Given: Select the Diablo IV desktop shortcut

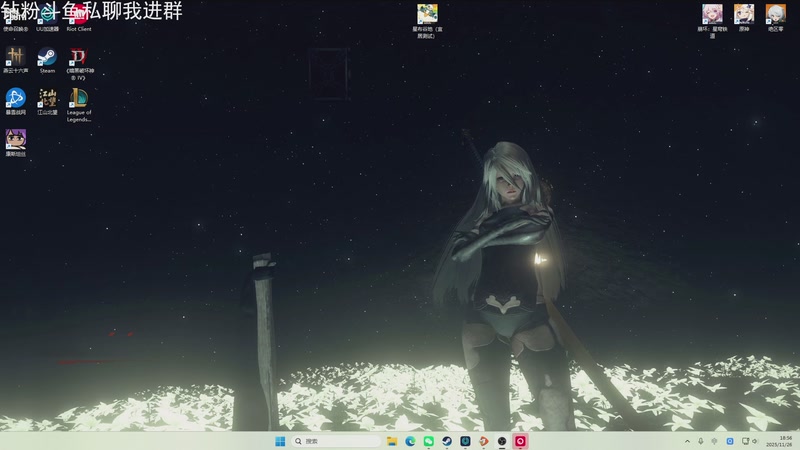Looking at the screenshot, I should click(79, 63).
